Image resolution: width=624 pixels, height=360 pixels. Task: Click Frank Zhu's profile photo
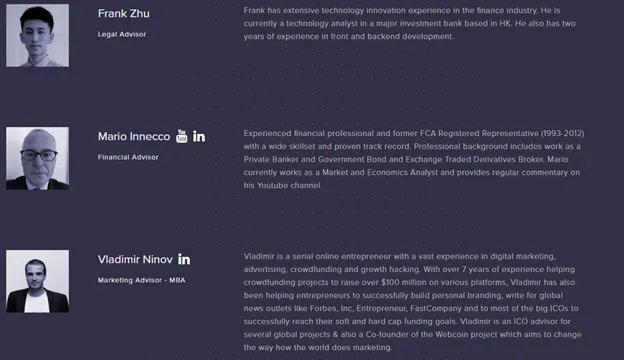pos(37,35)
